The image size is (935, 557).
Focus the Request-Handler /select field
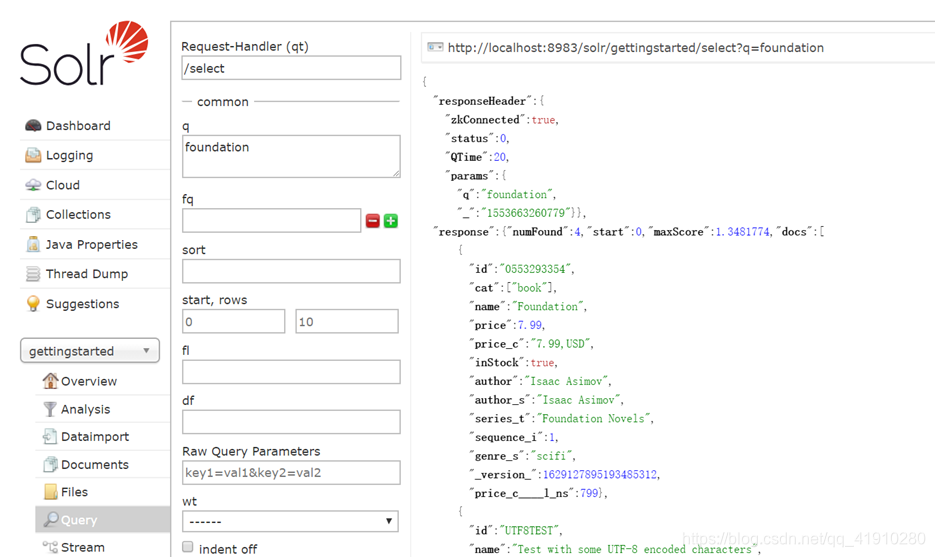tap(291, 68)
